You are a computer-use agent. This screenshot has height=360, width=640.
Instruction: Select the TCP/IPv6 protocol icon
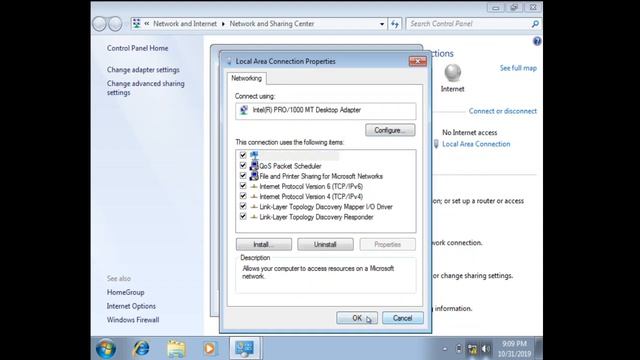click(254, 186)
